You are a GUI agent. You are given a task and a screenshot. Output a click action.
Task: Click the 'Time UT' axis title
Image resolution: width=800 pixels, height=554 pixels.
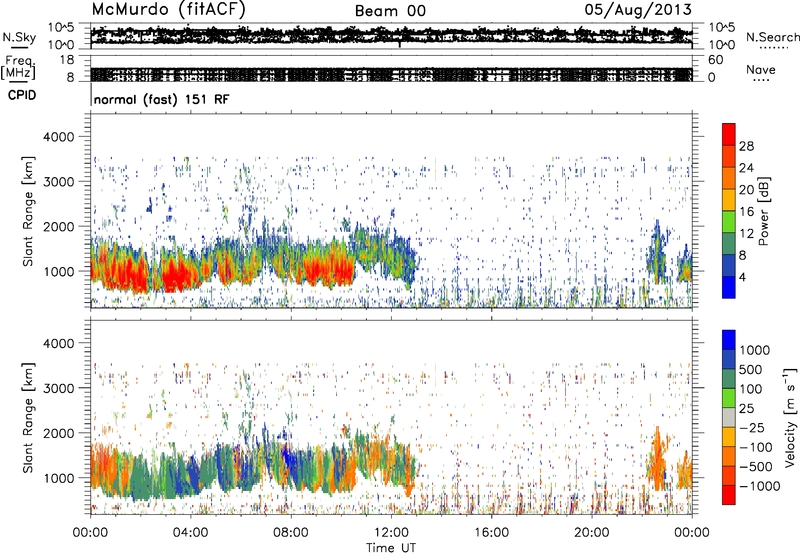(x=391, y=548)
